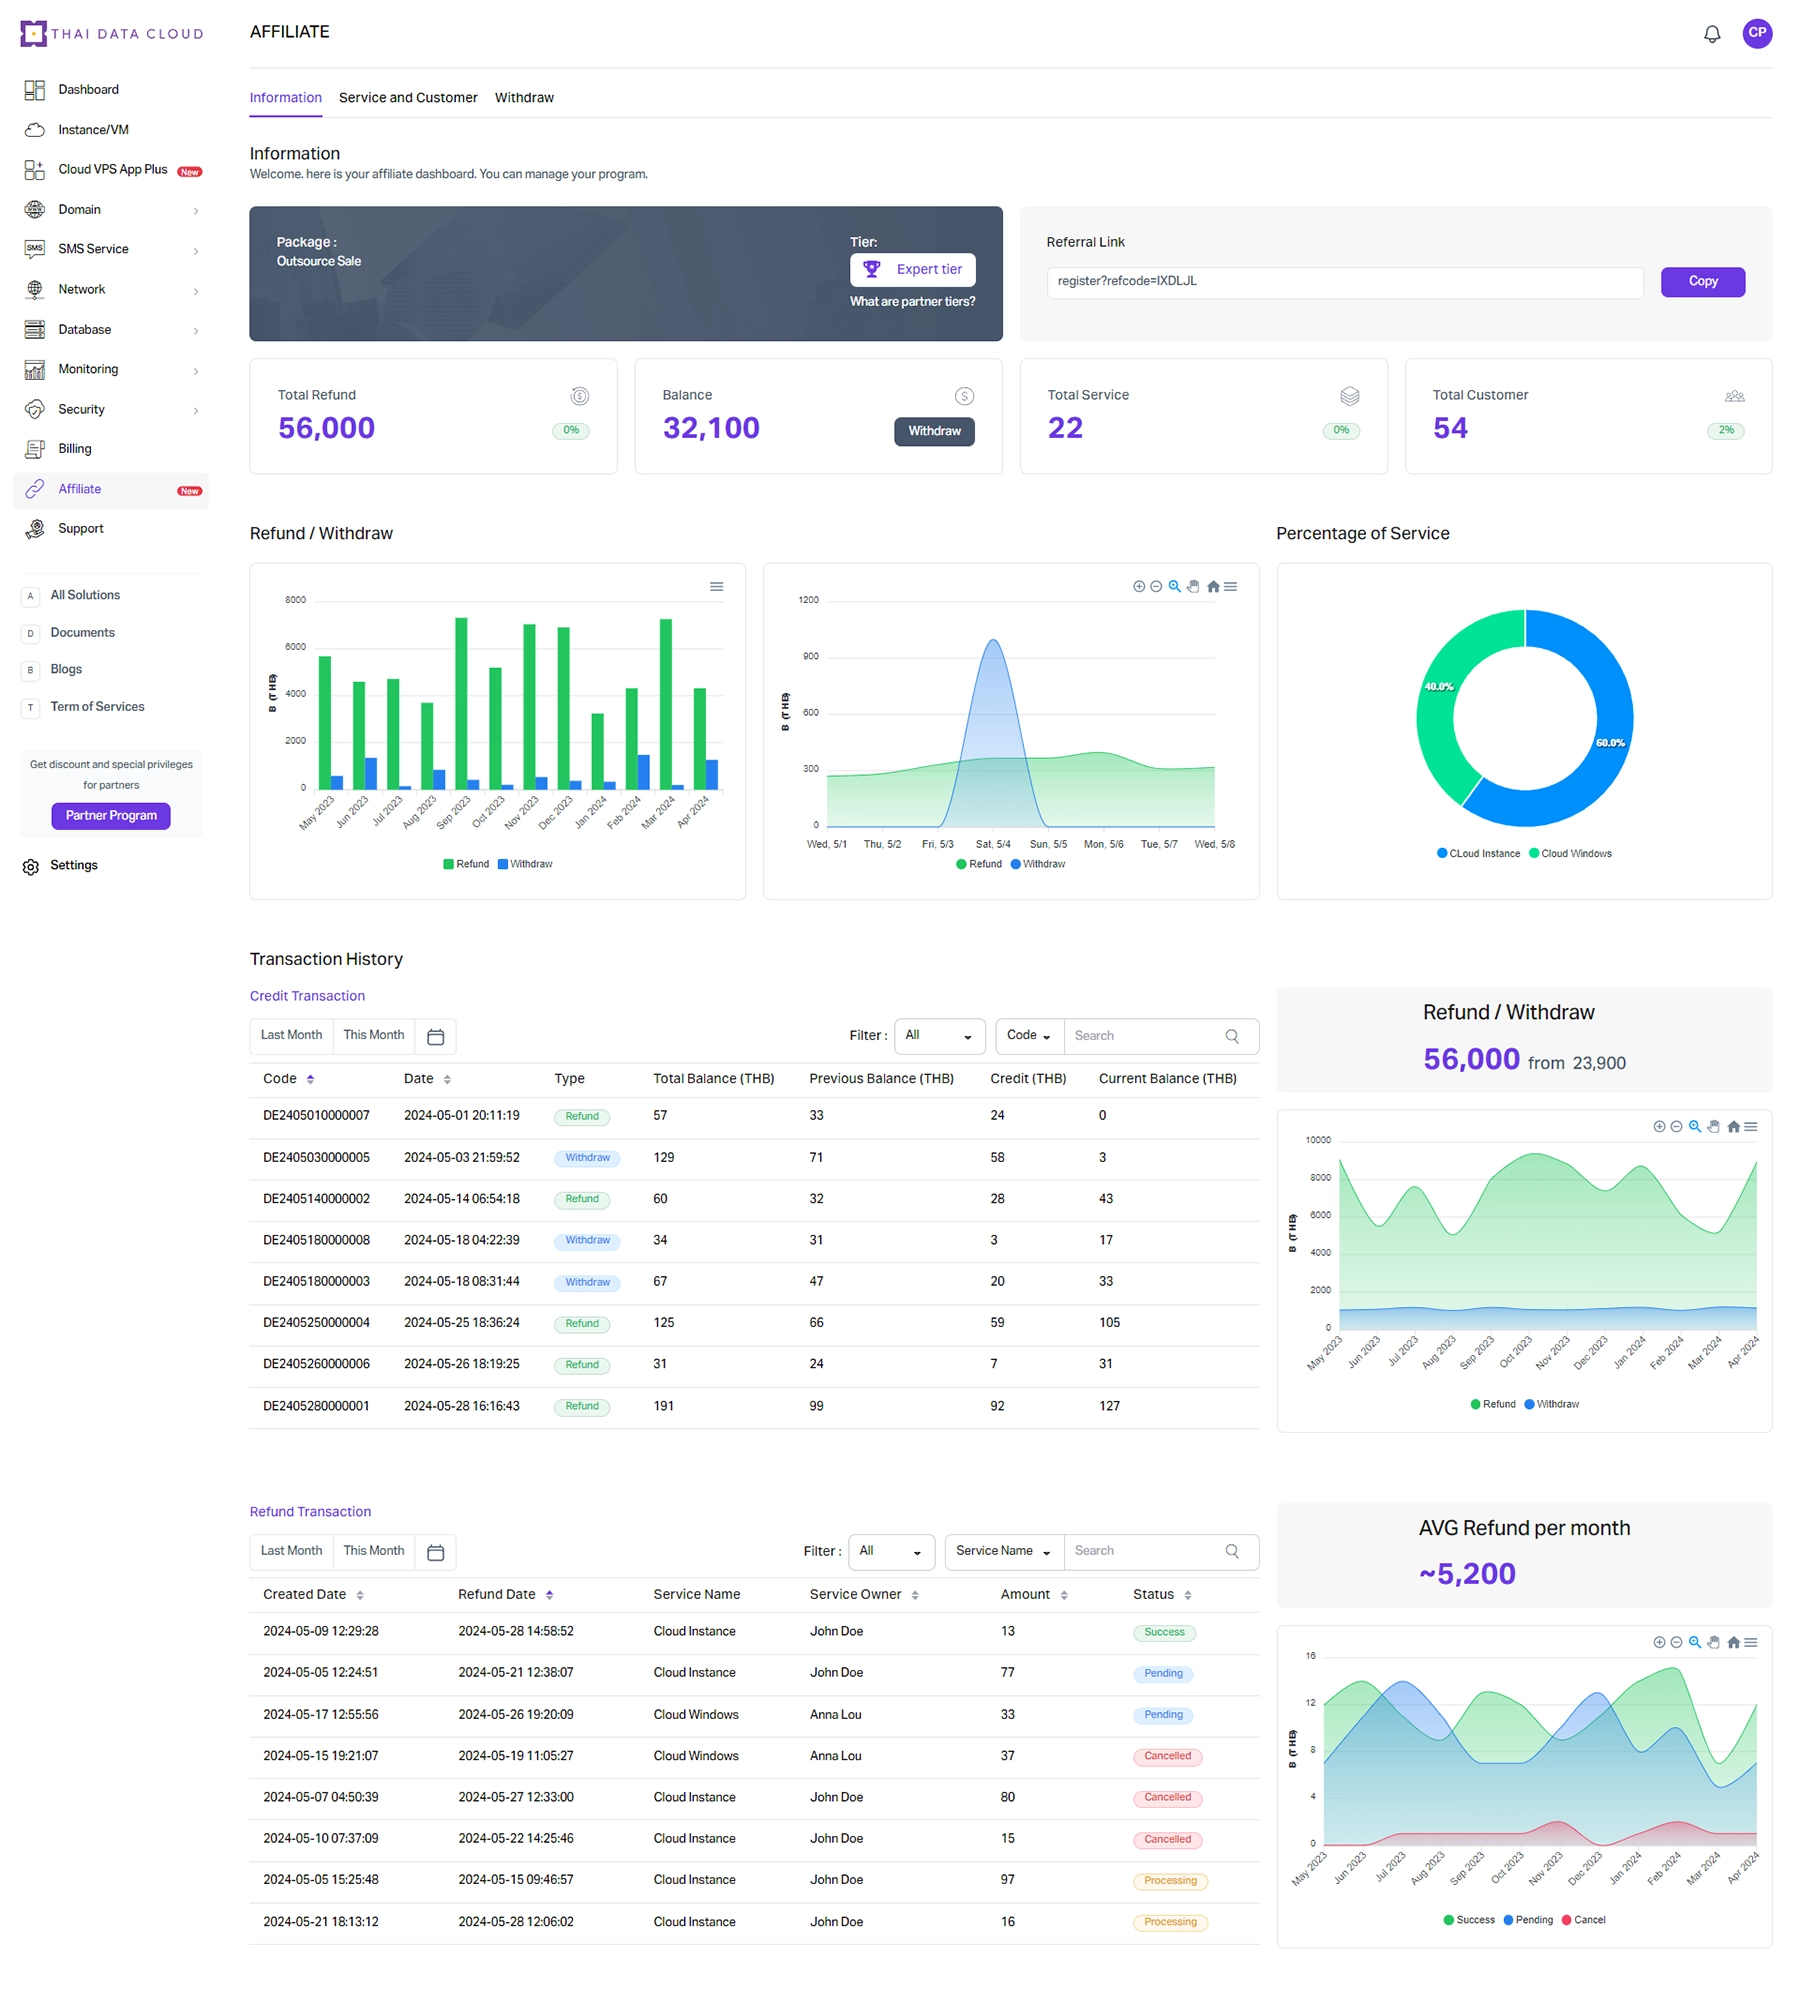
Task: Click the Settings gear icon in the sidebar
Action: tap(31, 867)
